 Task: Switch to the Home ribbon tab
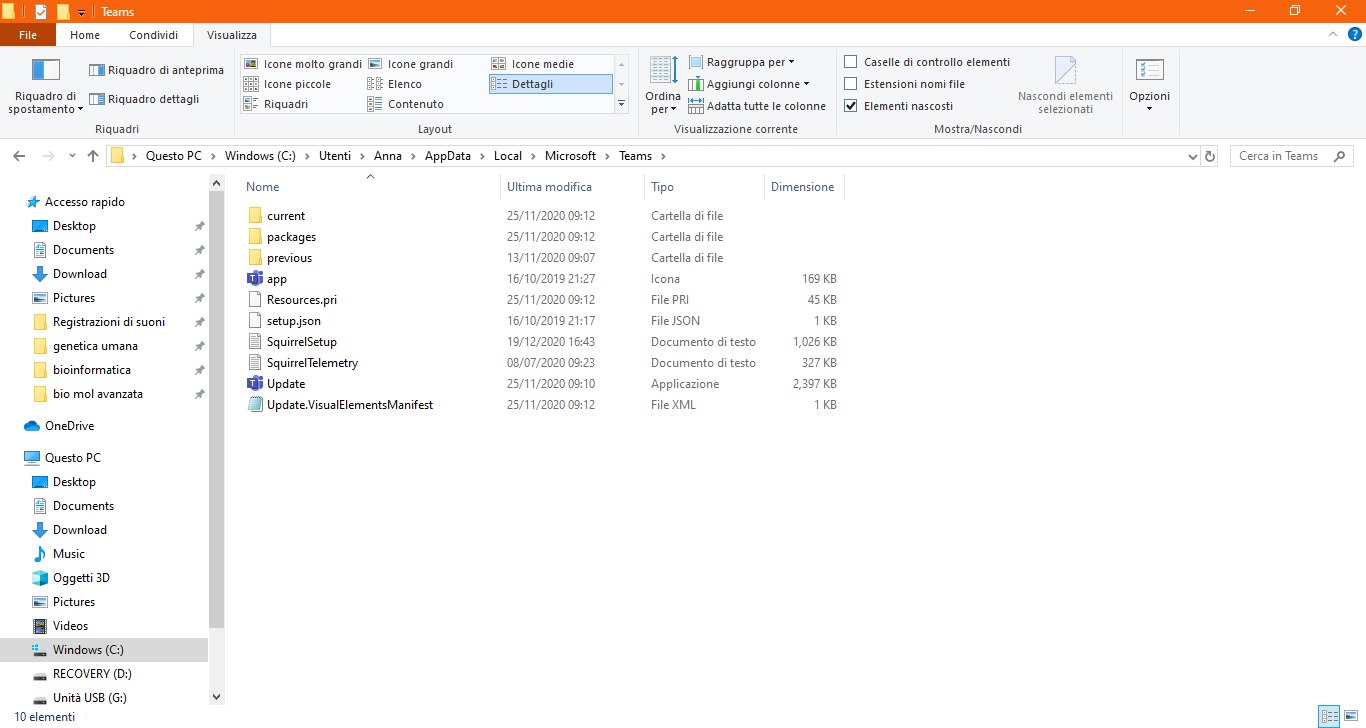[85, 35]
